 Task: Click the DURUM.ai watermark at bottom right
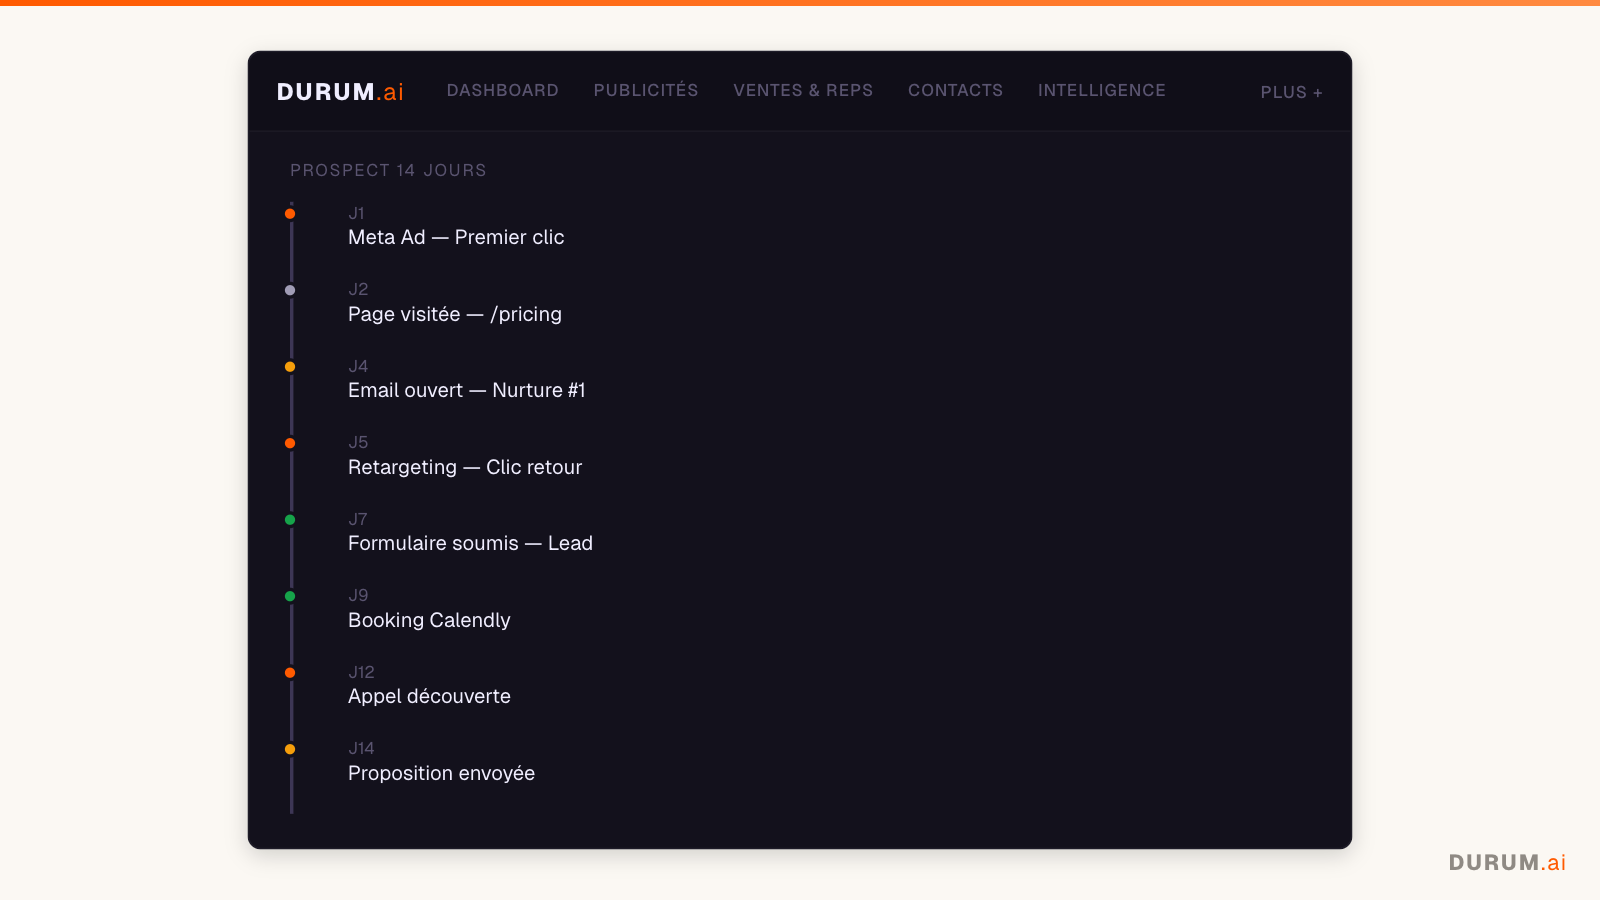(1507, 862)
